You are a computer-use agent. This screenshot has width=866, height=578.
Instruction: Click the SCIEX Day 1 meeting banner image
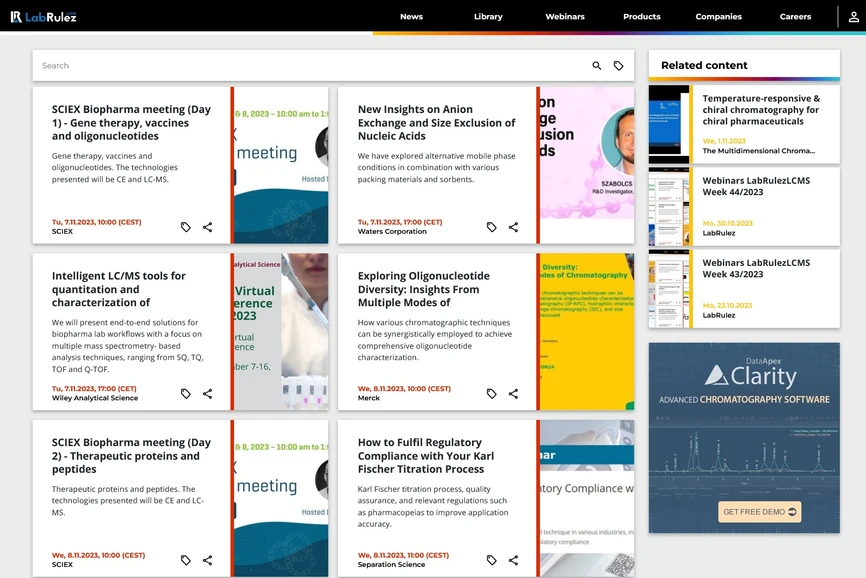point(281,165)
